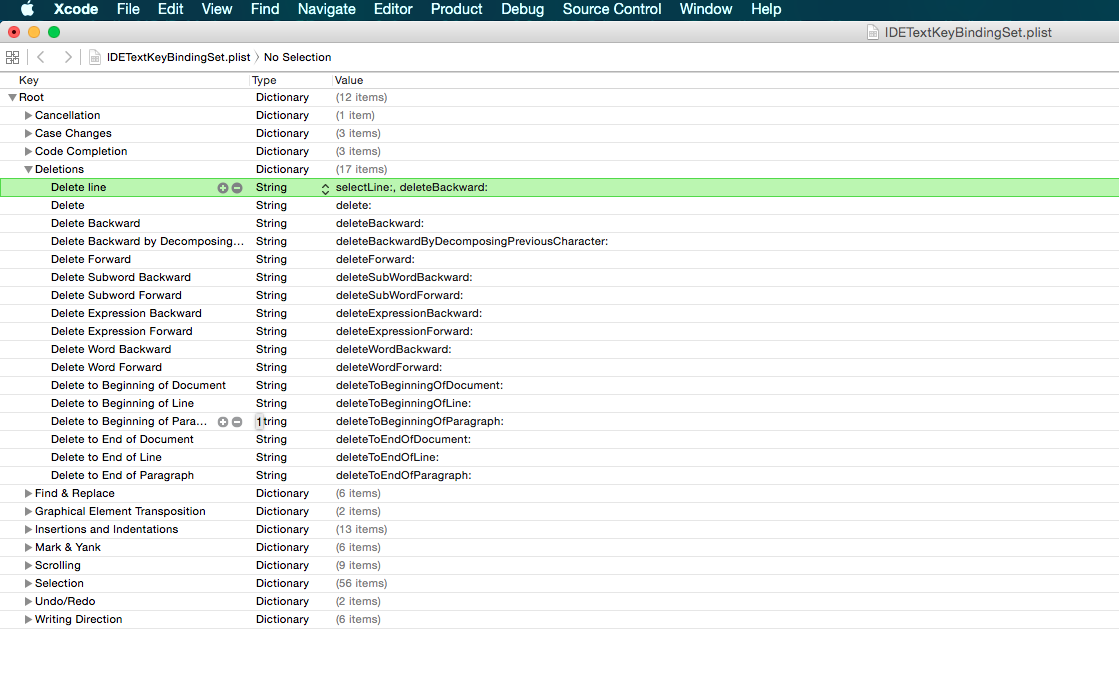
Task: Select the Delete to End of Paragraph key
Action: pyautogui.click(x=123, y=476)
